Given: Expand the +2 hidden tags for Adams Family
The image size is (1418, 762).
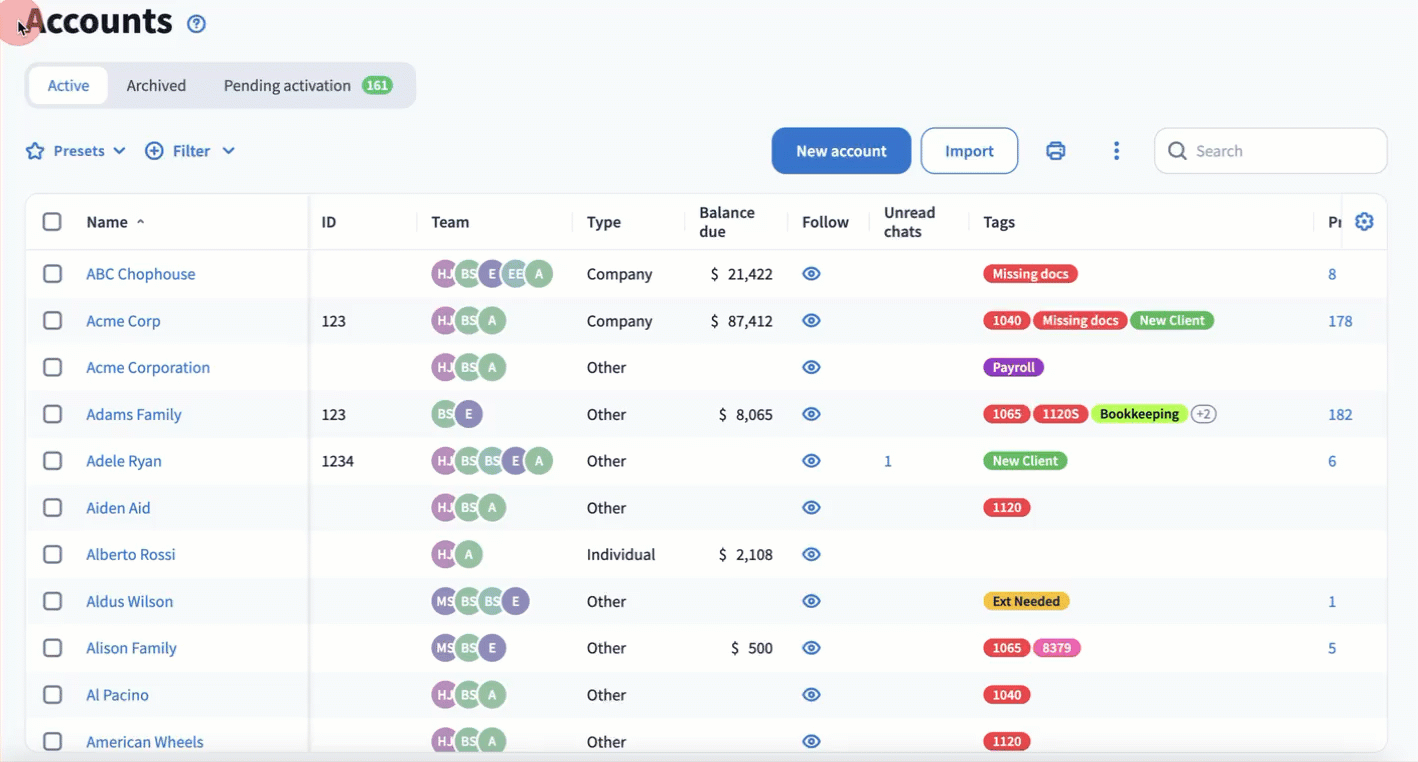Looking at the screenshot, I should click(x=1203, y=414).
